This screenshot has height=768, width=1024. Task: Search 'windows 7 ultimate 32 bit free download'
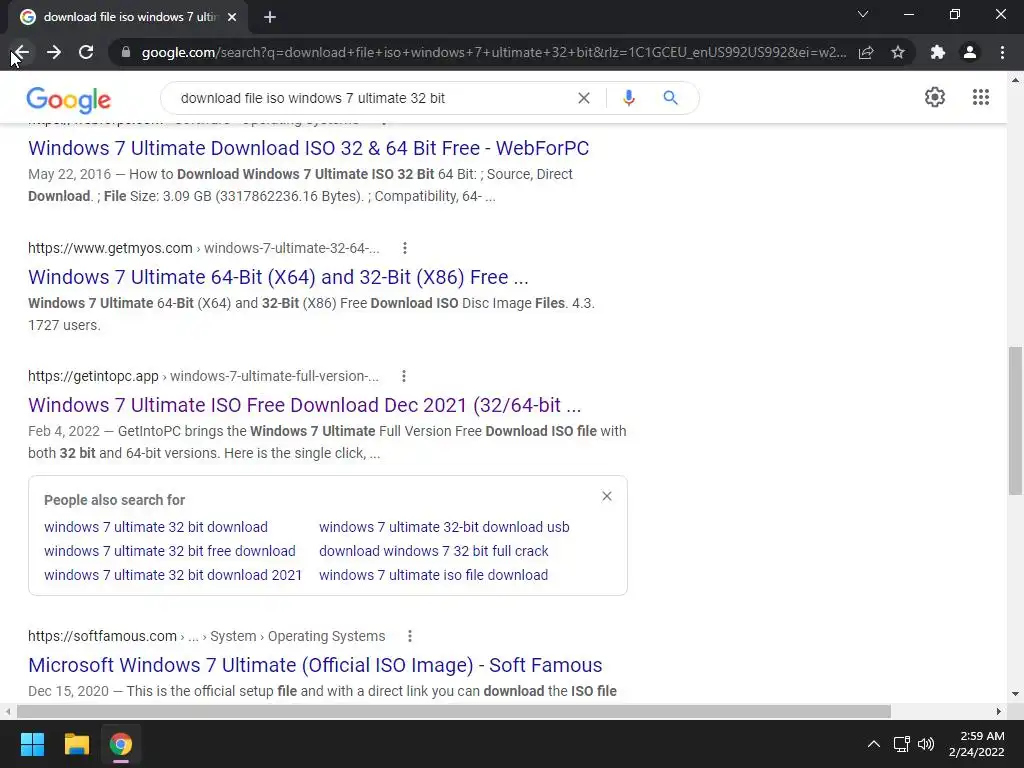click(x=170, y=551)
